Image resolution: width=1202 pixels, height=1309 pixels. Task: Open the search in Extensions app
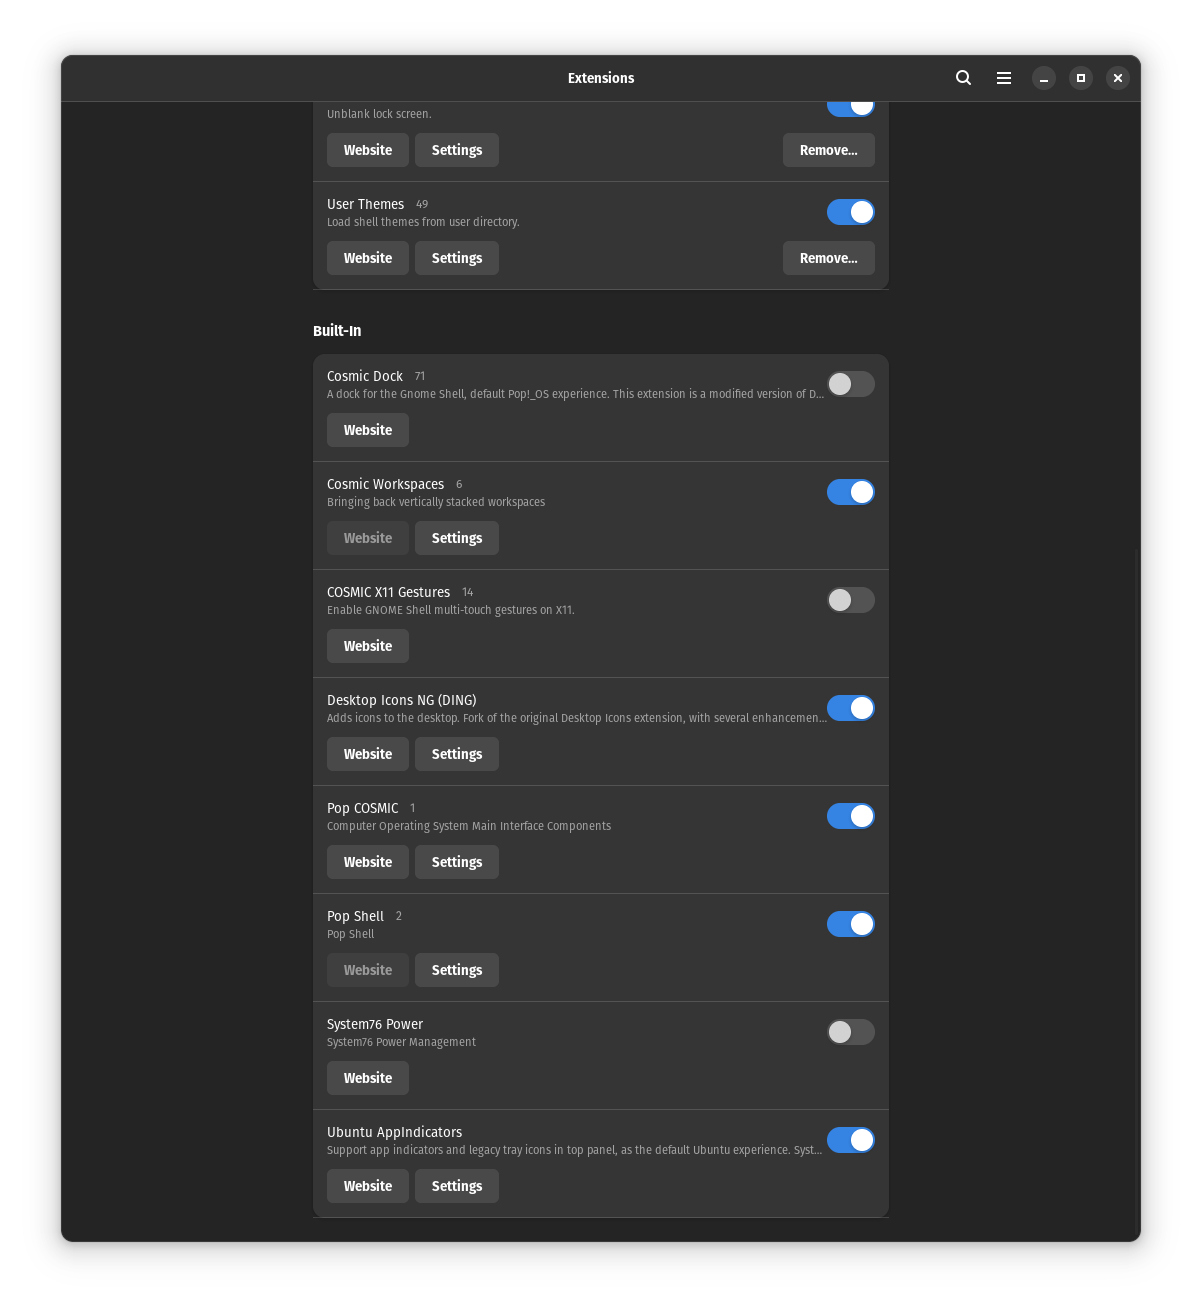pyautogui.click(x=963, y=78)
